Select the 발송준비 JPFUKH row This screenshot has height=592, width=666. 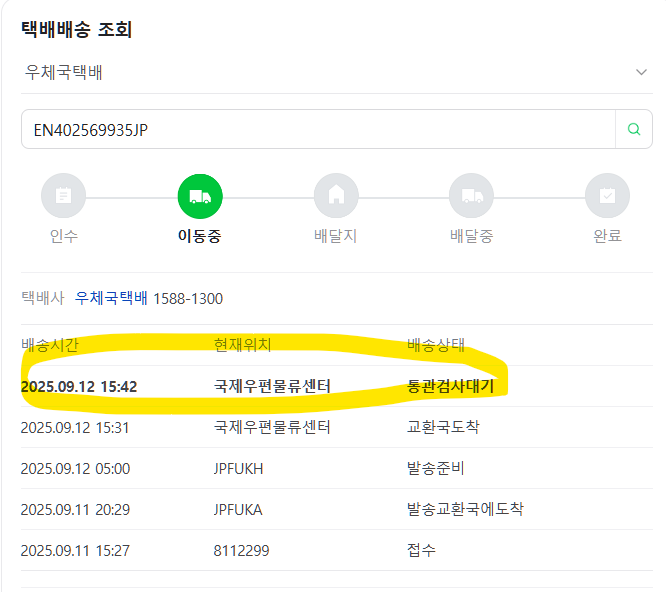coord(337,468)
